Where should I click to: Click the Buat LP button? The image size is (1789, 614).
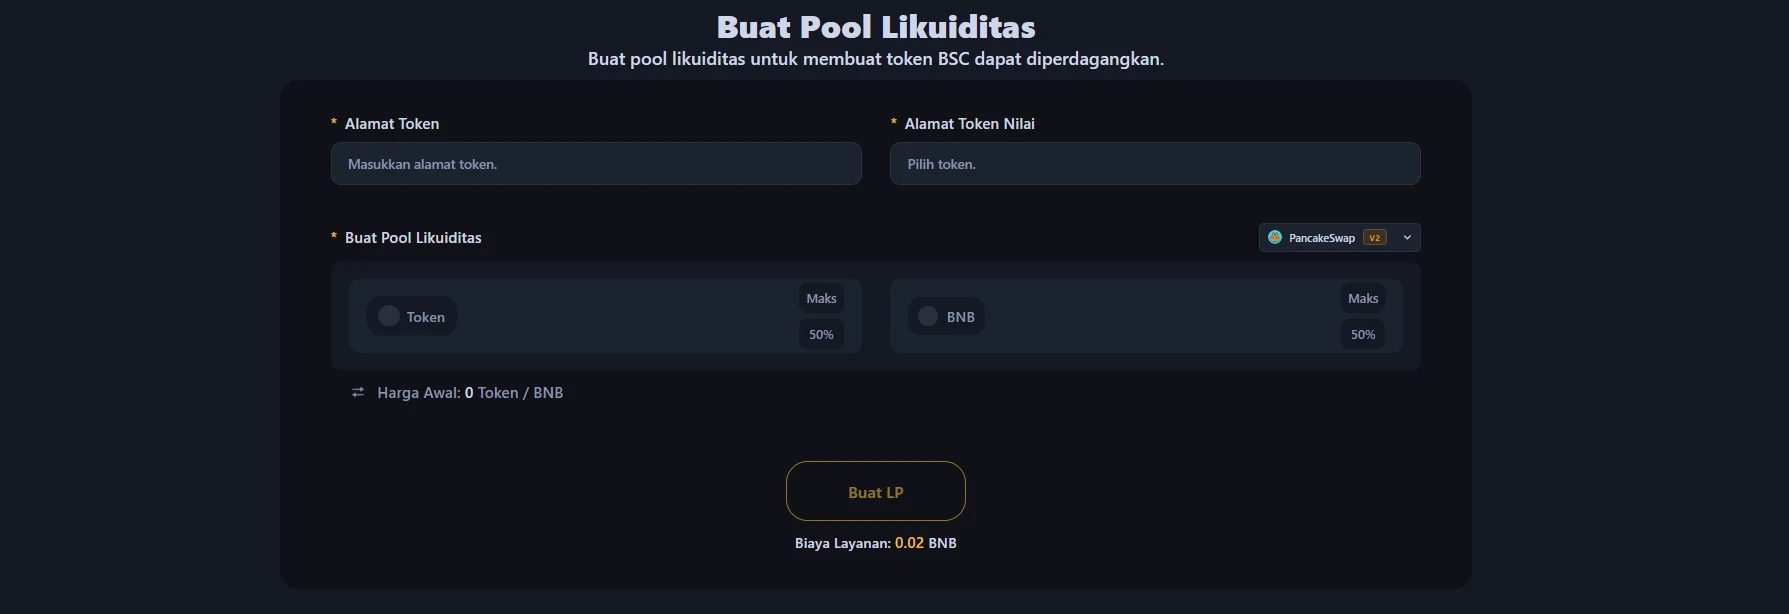coord(875,491)
